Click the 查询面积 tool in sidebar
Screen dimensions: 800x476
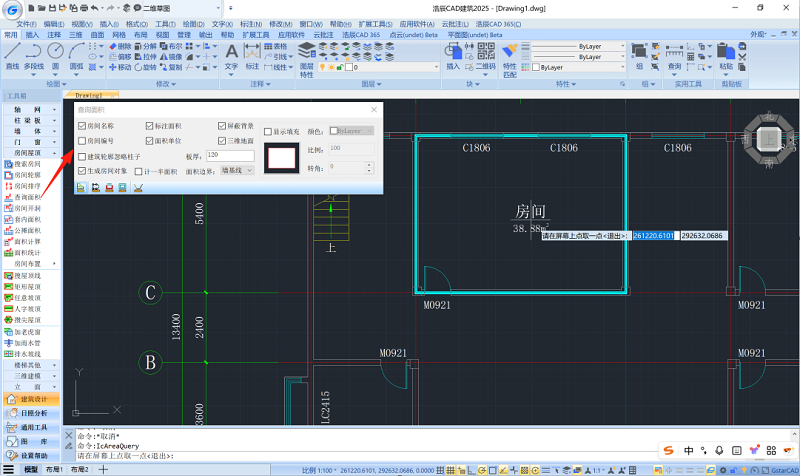[x=27, y=199]
